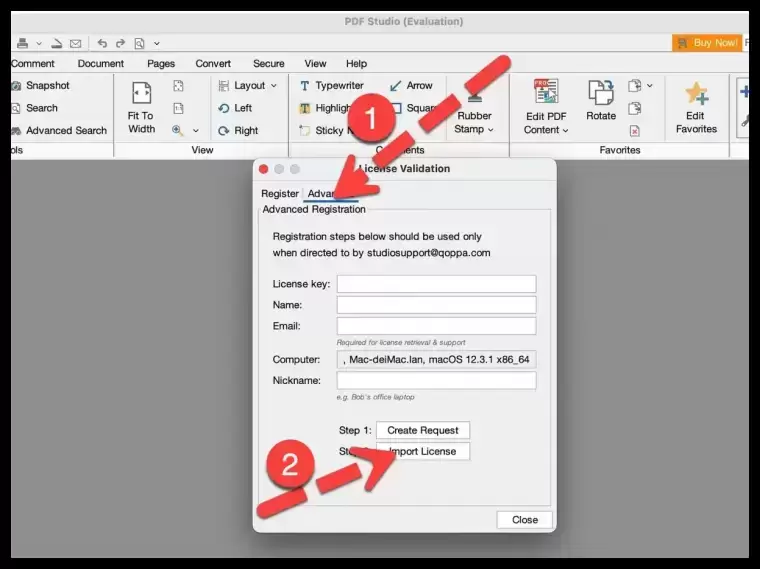Click the Create Request button
The image size is (760, 569).
[x=423, y=430]
